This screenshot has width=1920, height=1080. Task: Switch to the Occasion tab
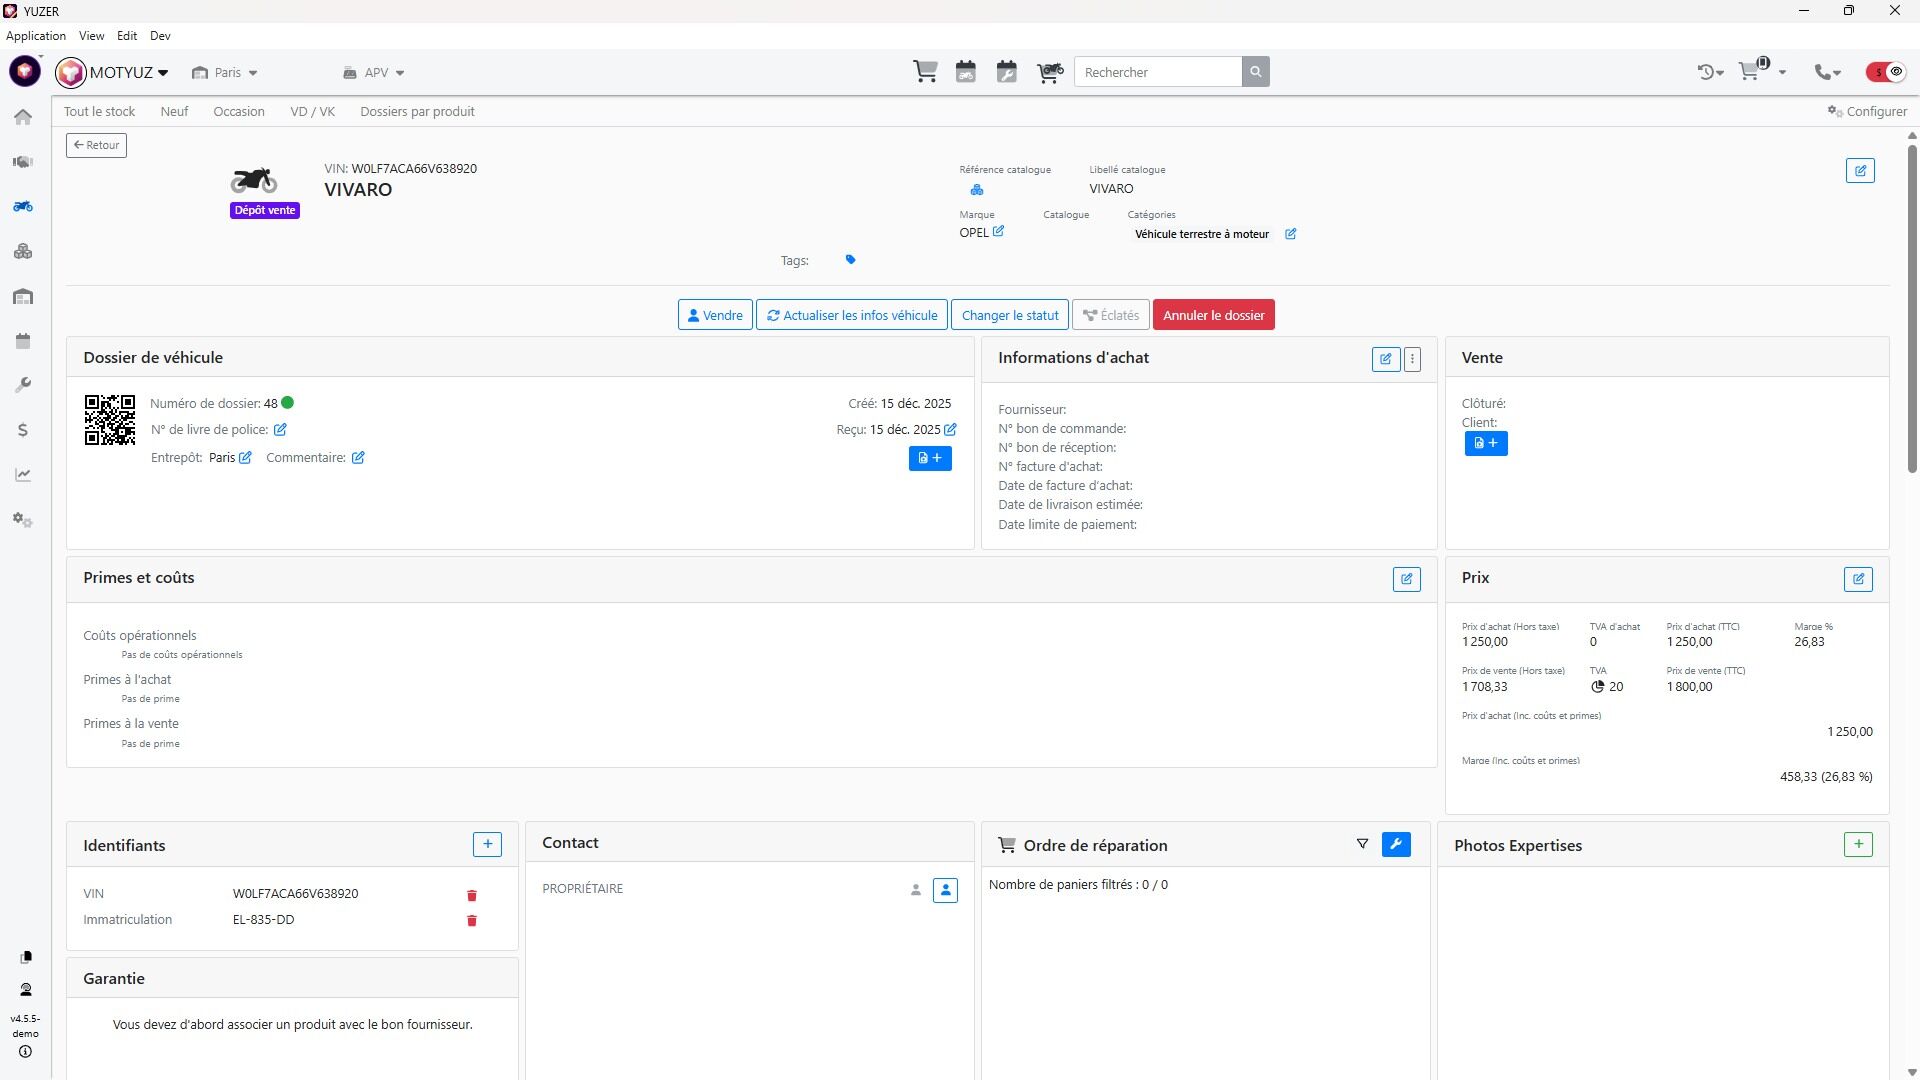click(238, 112)
